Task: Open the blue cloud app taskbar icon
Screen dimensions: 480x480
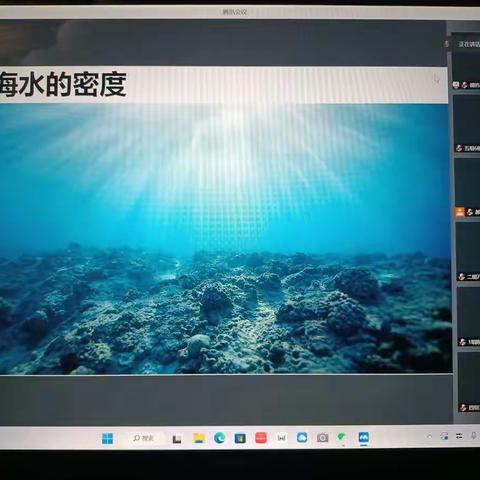Action: pos(302,438)
